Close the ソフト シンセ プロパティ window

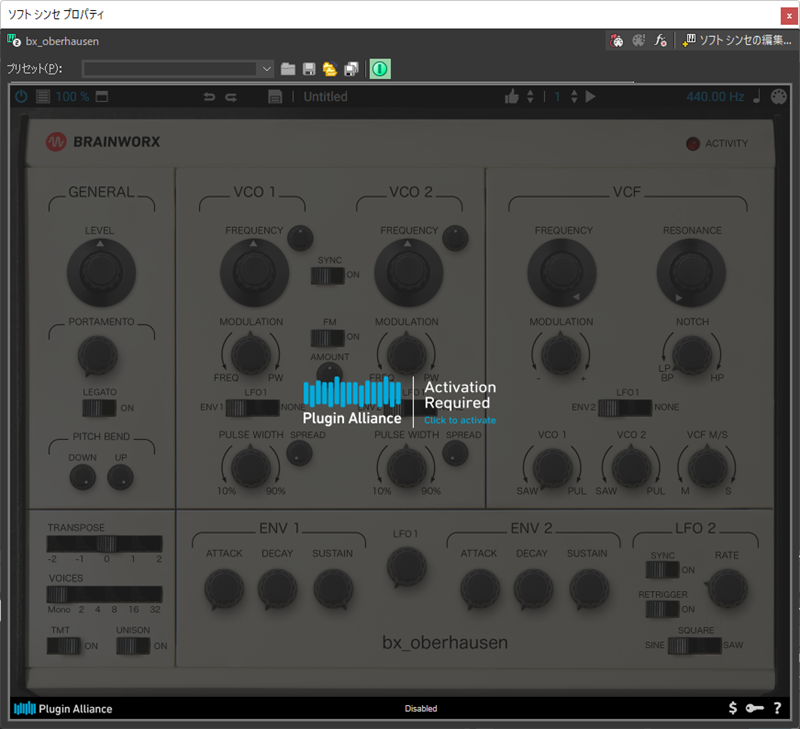click(x=789, y=16)
